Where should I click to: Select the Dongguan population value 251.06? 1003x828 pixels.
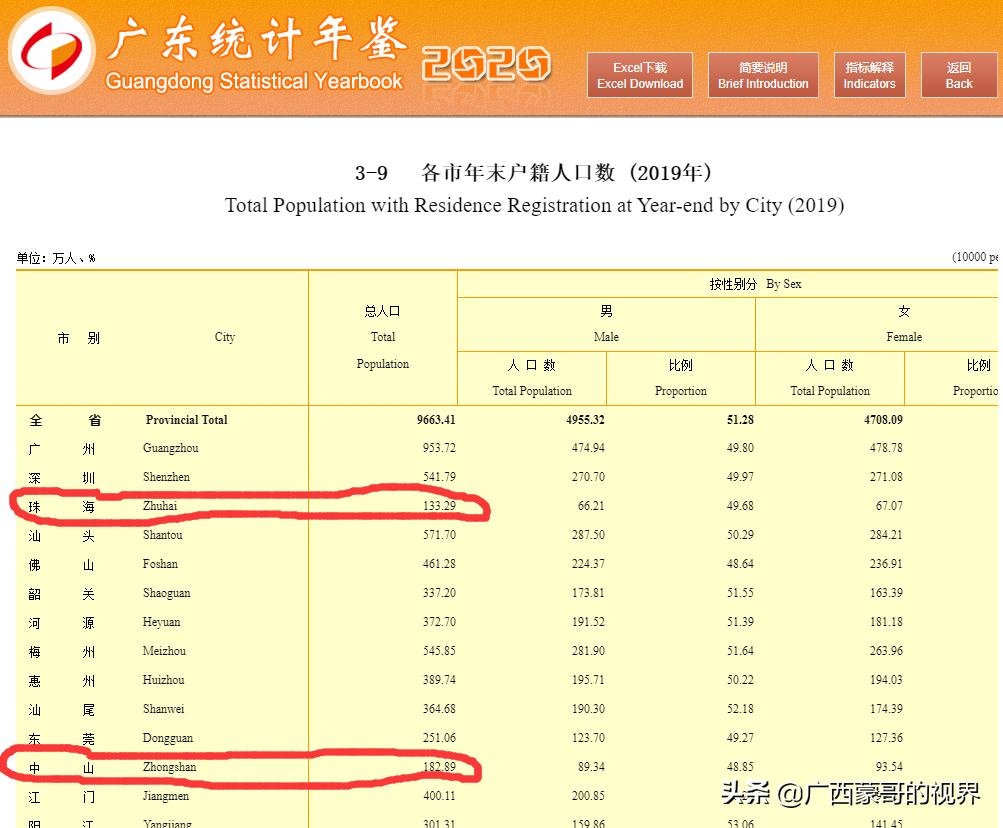(x=440, y=737)
